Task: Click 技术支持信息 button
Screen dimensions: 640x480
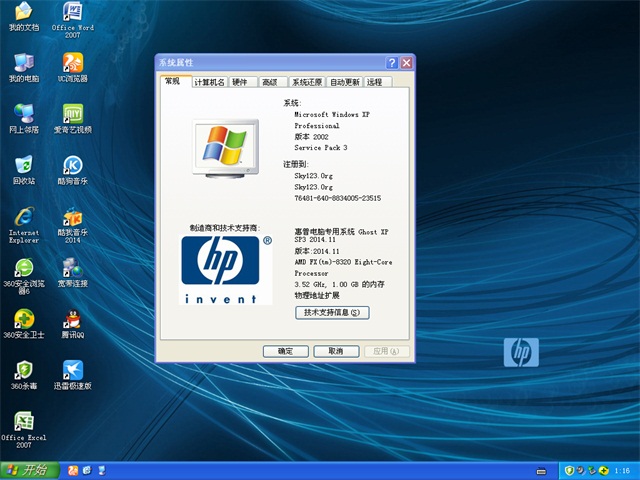Action: click(332, 312)
